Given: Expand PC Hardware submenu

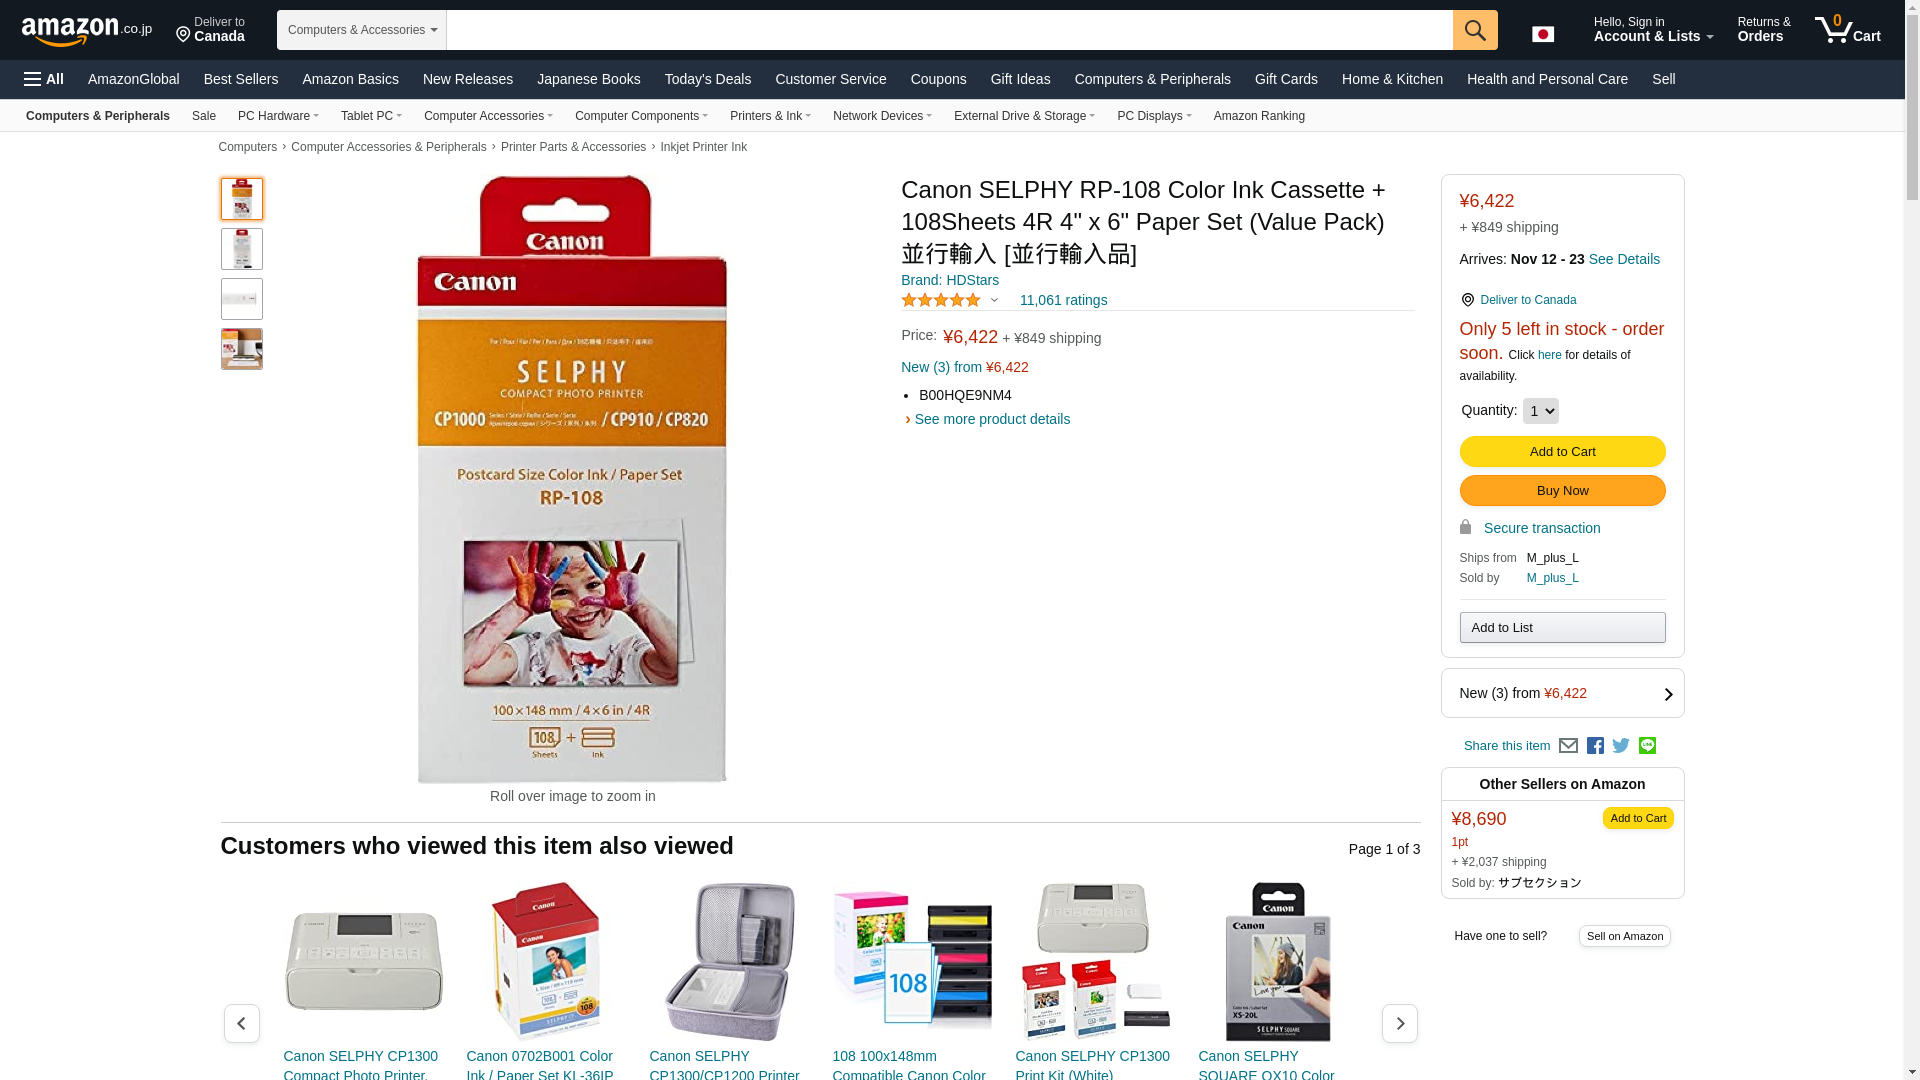Looking at the screenshot, I should point(278,116).
